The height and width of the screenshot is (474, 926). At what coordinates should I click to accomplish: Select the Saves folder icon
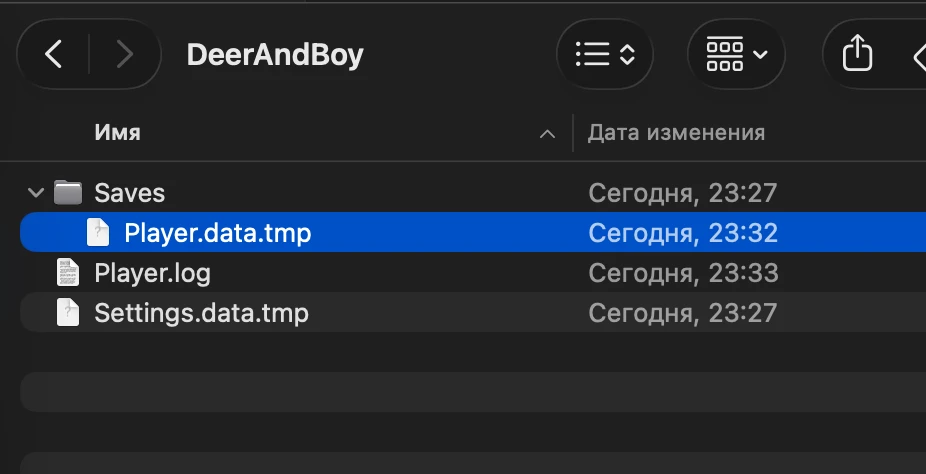(68, 192)
